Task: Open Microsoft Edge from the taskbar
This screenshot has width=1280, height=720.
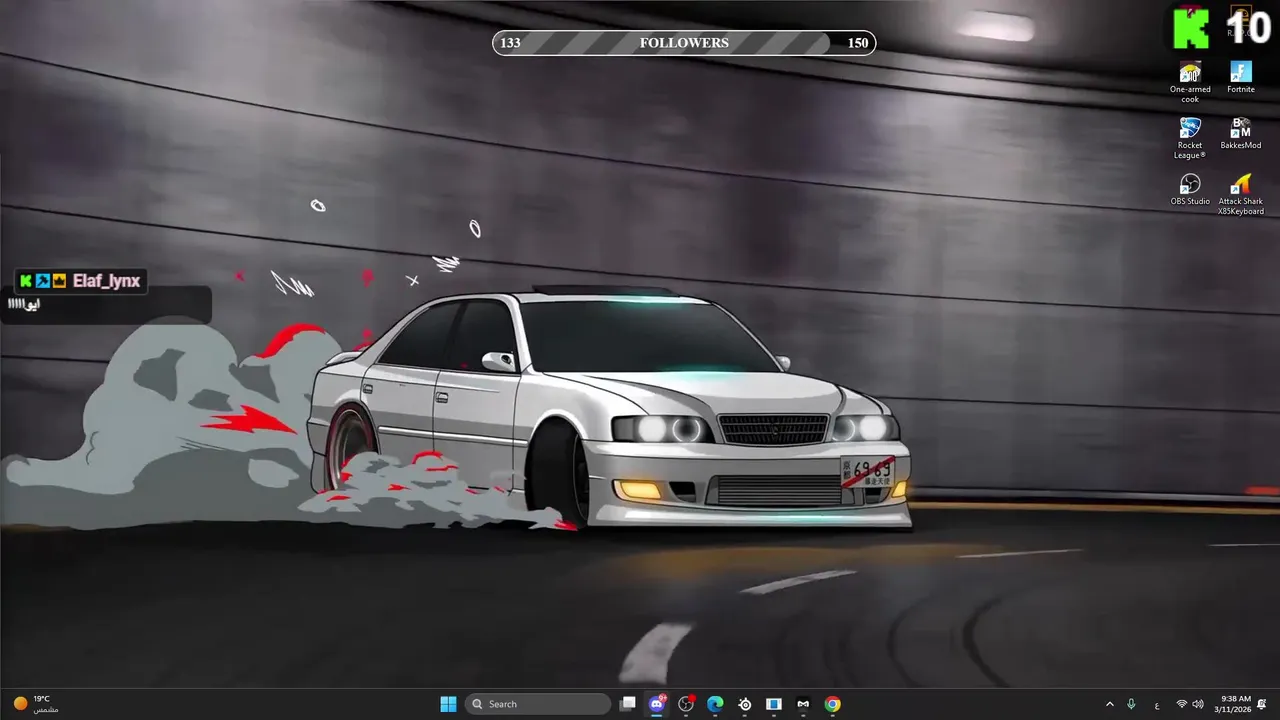Action: pos(715,704)
